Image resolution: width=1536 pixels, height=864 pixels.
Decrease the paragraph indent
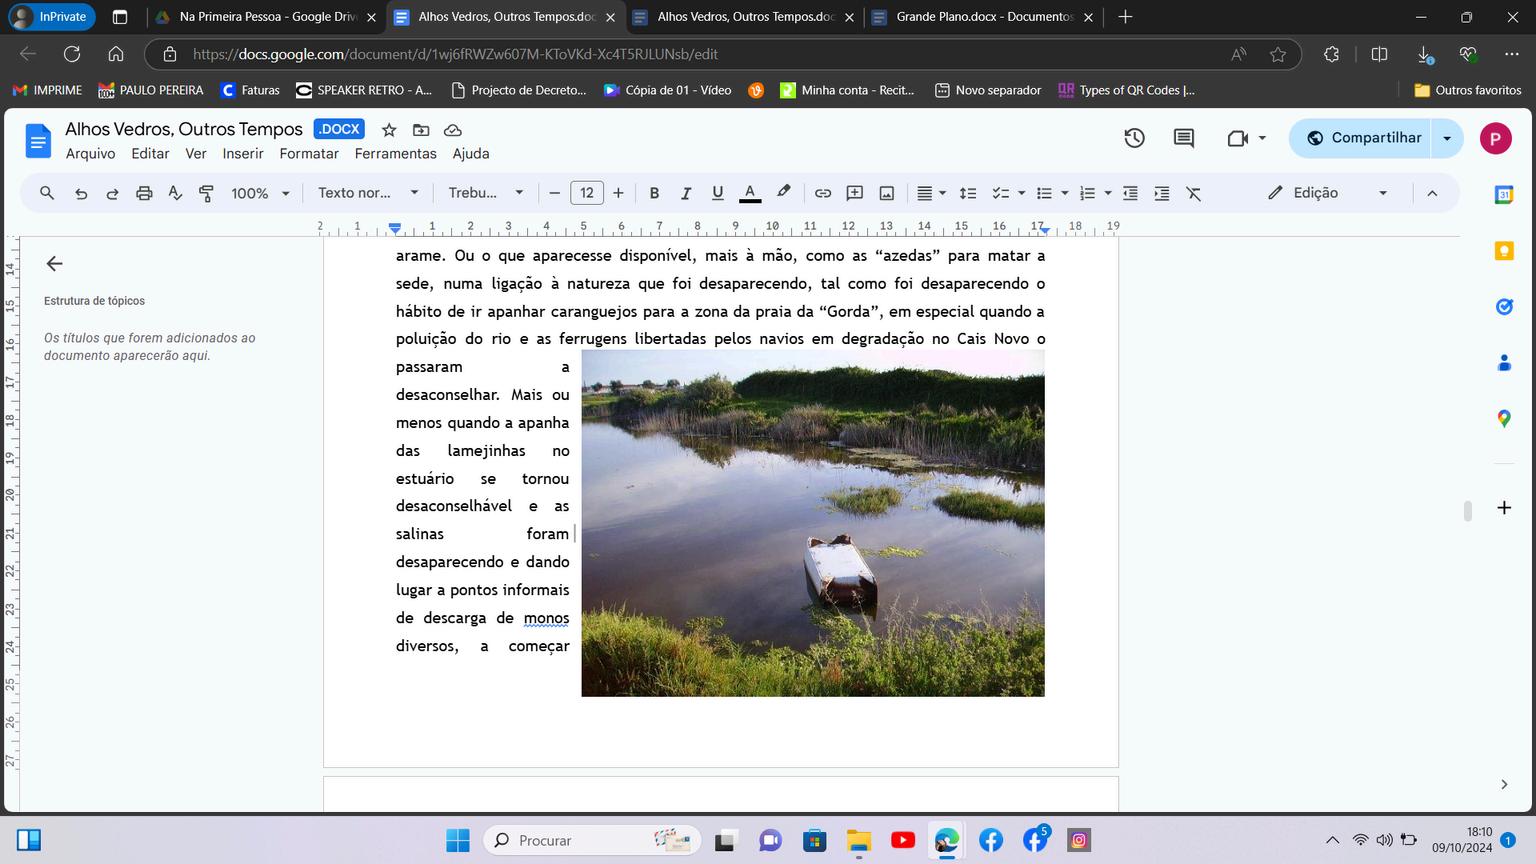coord(1130,193)
